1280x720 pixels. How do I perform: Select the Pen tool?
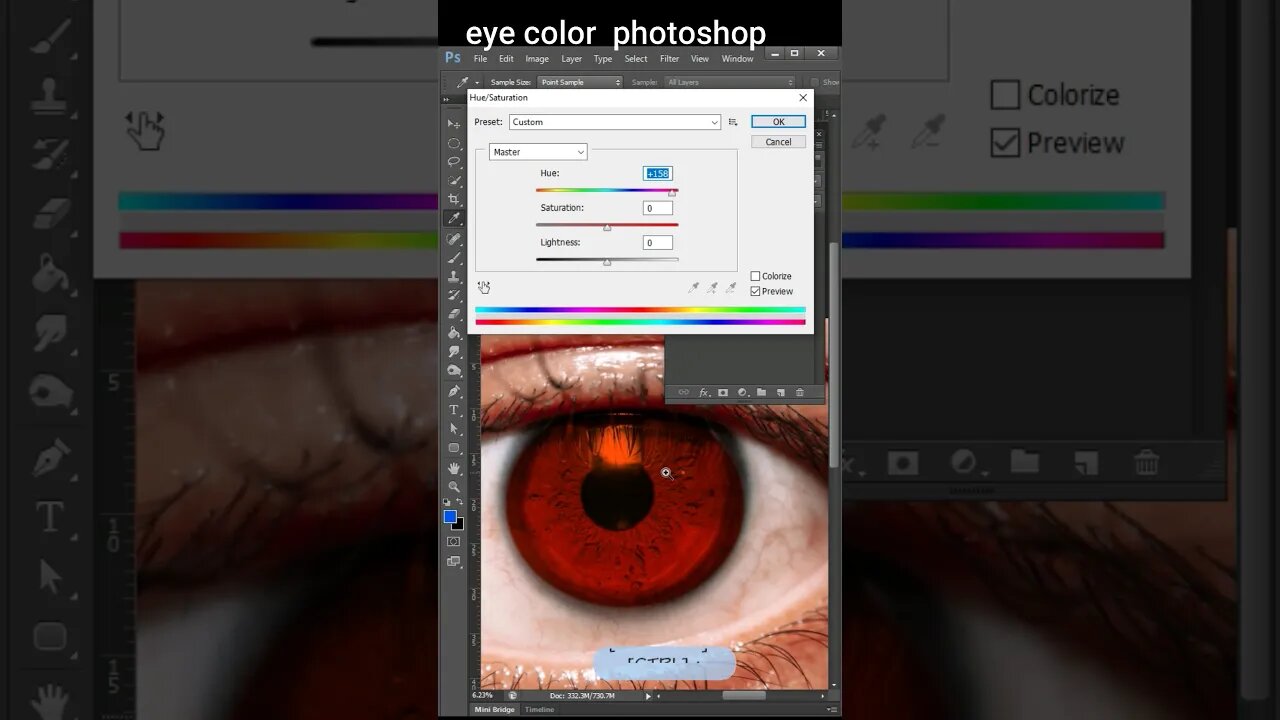[x=454, y=391]
